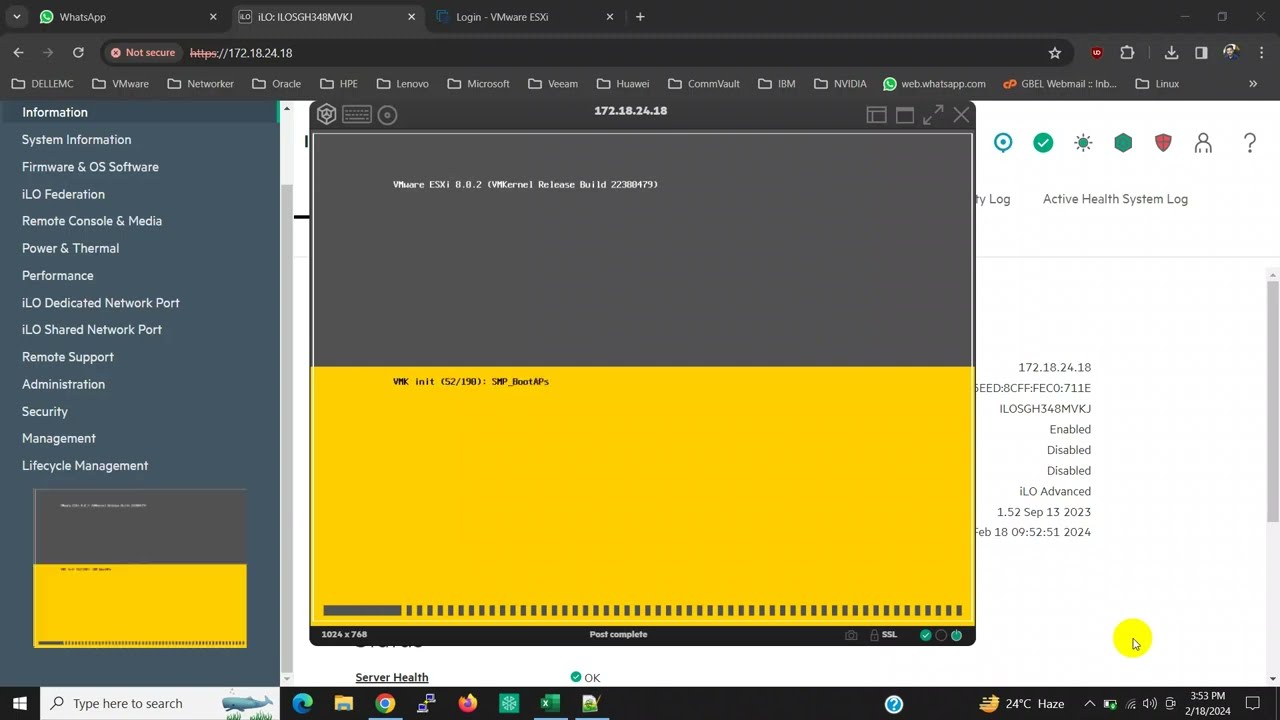Click the green hexagon icon in iLO header
This screenshot has width=1280, height=720.
pyautogui.click(x=1123, y=143)
